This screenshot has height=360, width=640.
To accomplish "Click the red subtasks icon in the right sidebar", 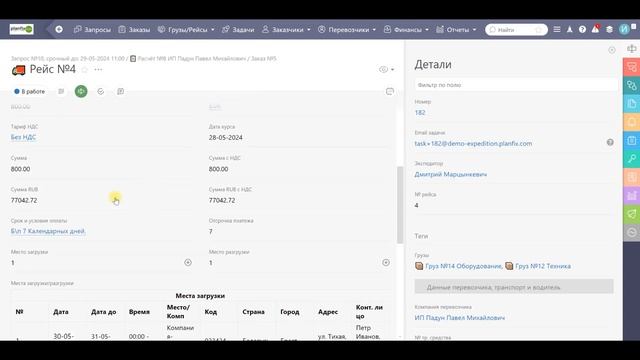I will (x=631, y=67).
